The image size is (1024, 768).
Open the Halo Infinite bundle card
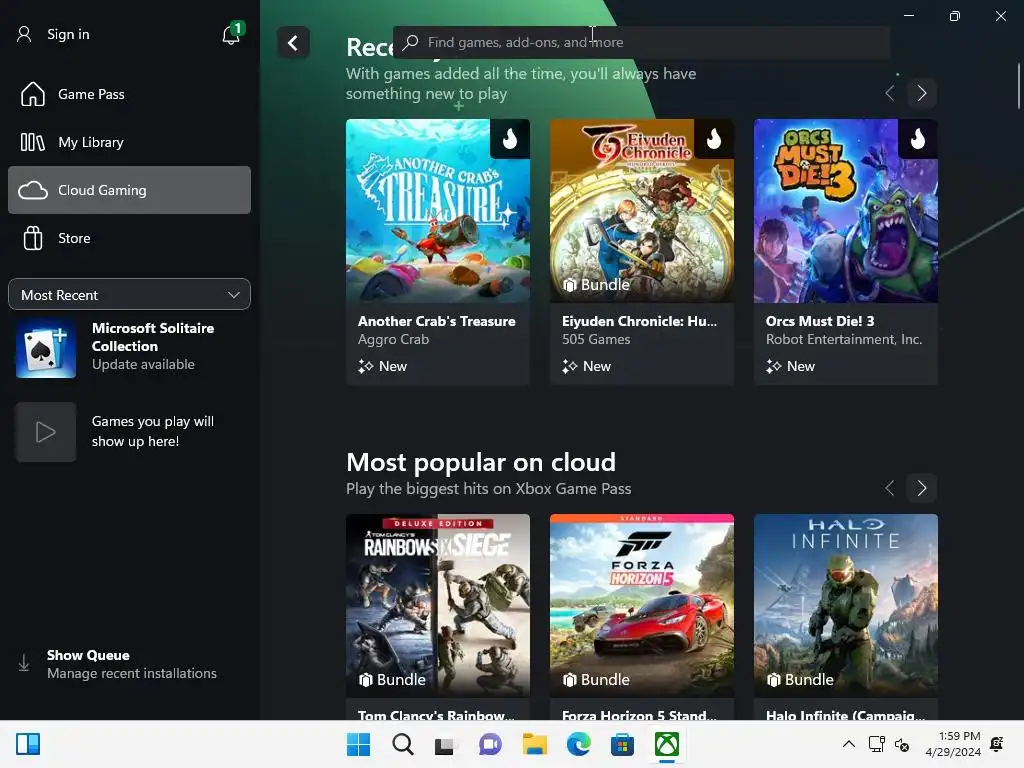click(x=846, y=617)
